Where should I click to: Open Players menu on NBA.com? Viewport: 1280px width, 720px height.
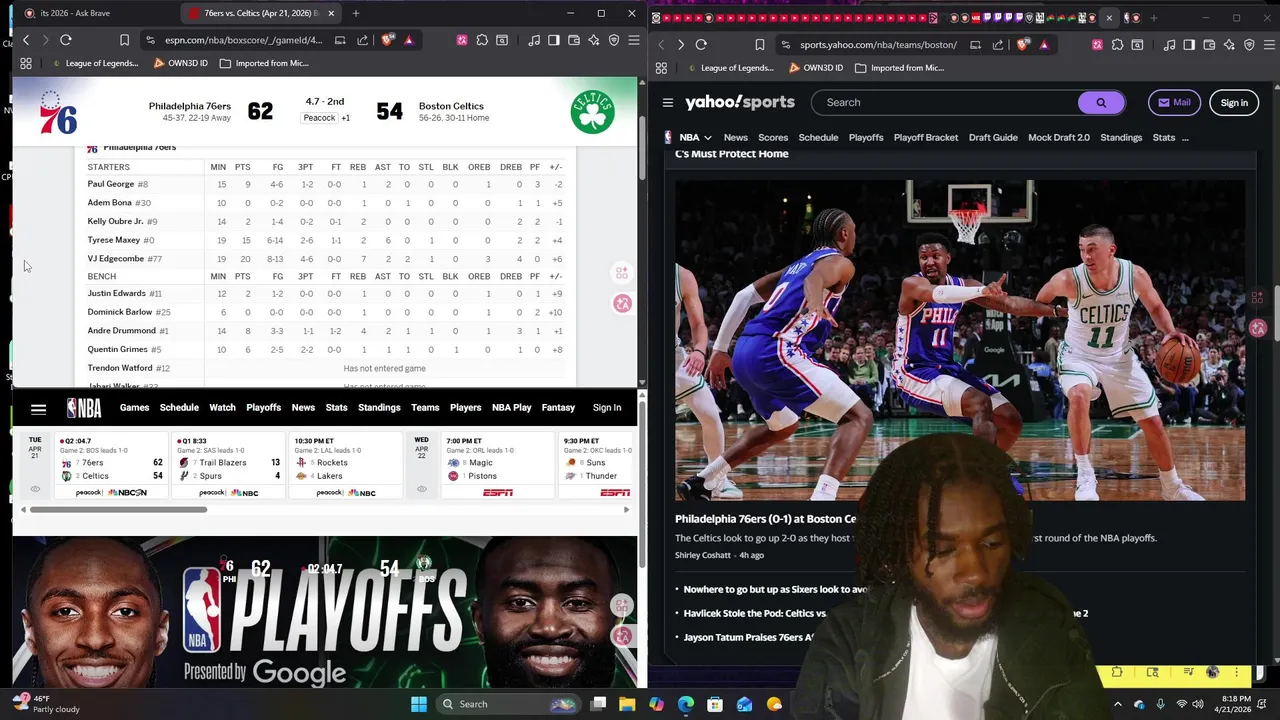click(x=465, y=408)
